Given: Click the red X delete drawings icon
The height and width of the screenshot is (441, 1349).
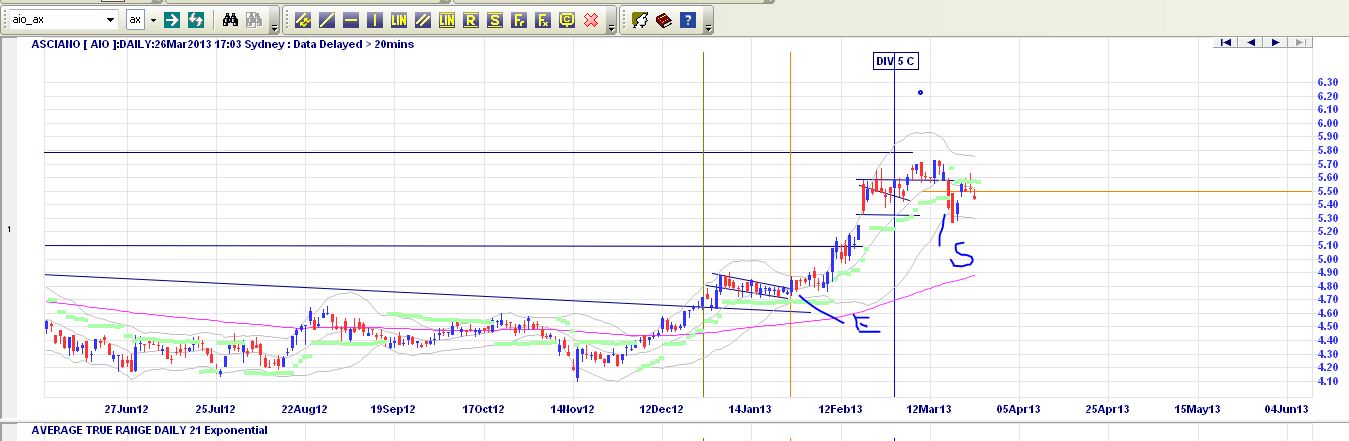Looking at the screenshot, I should tap(591, 19).
